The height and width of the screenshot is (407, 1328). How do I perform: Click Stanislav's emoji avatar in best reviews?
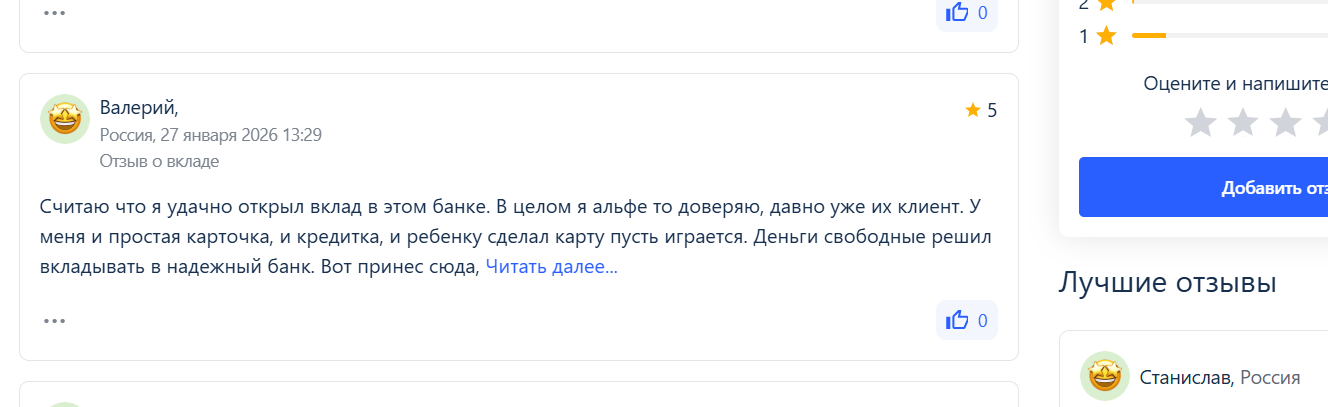click(x=1105, y=377)
